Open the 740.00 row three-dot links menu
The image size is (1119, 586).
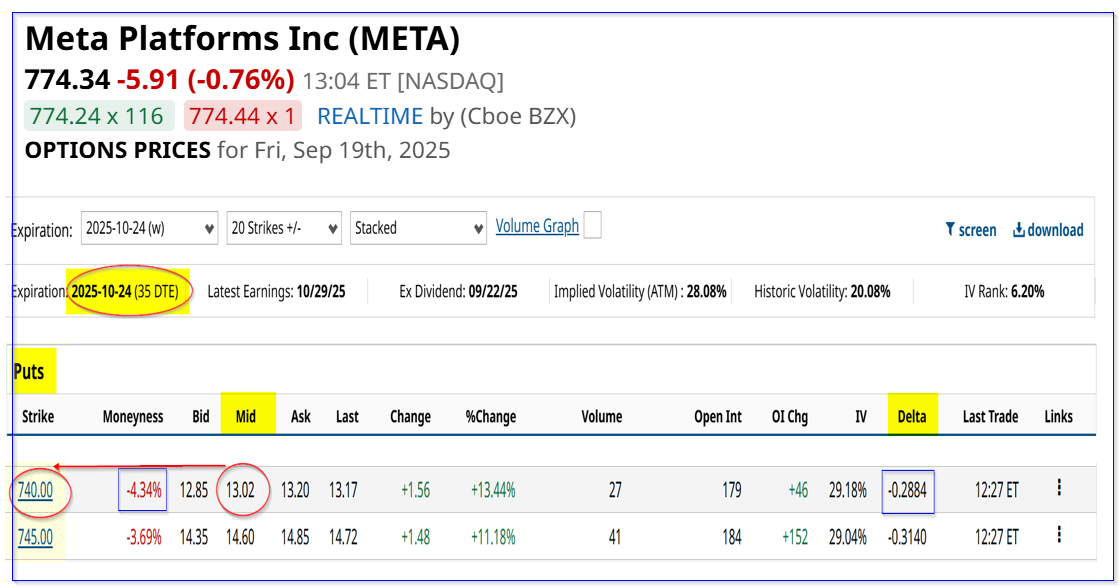click(1059, 488)
